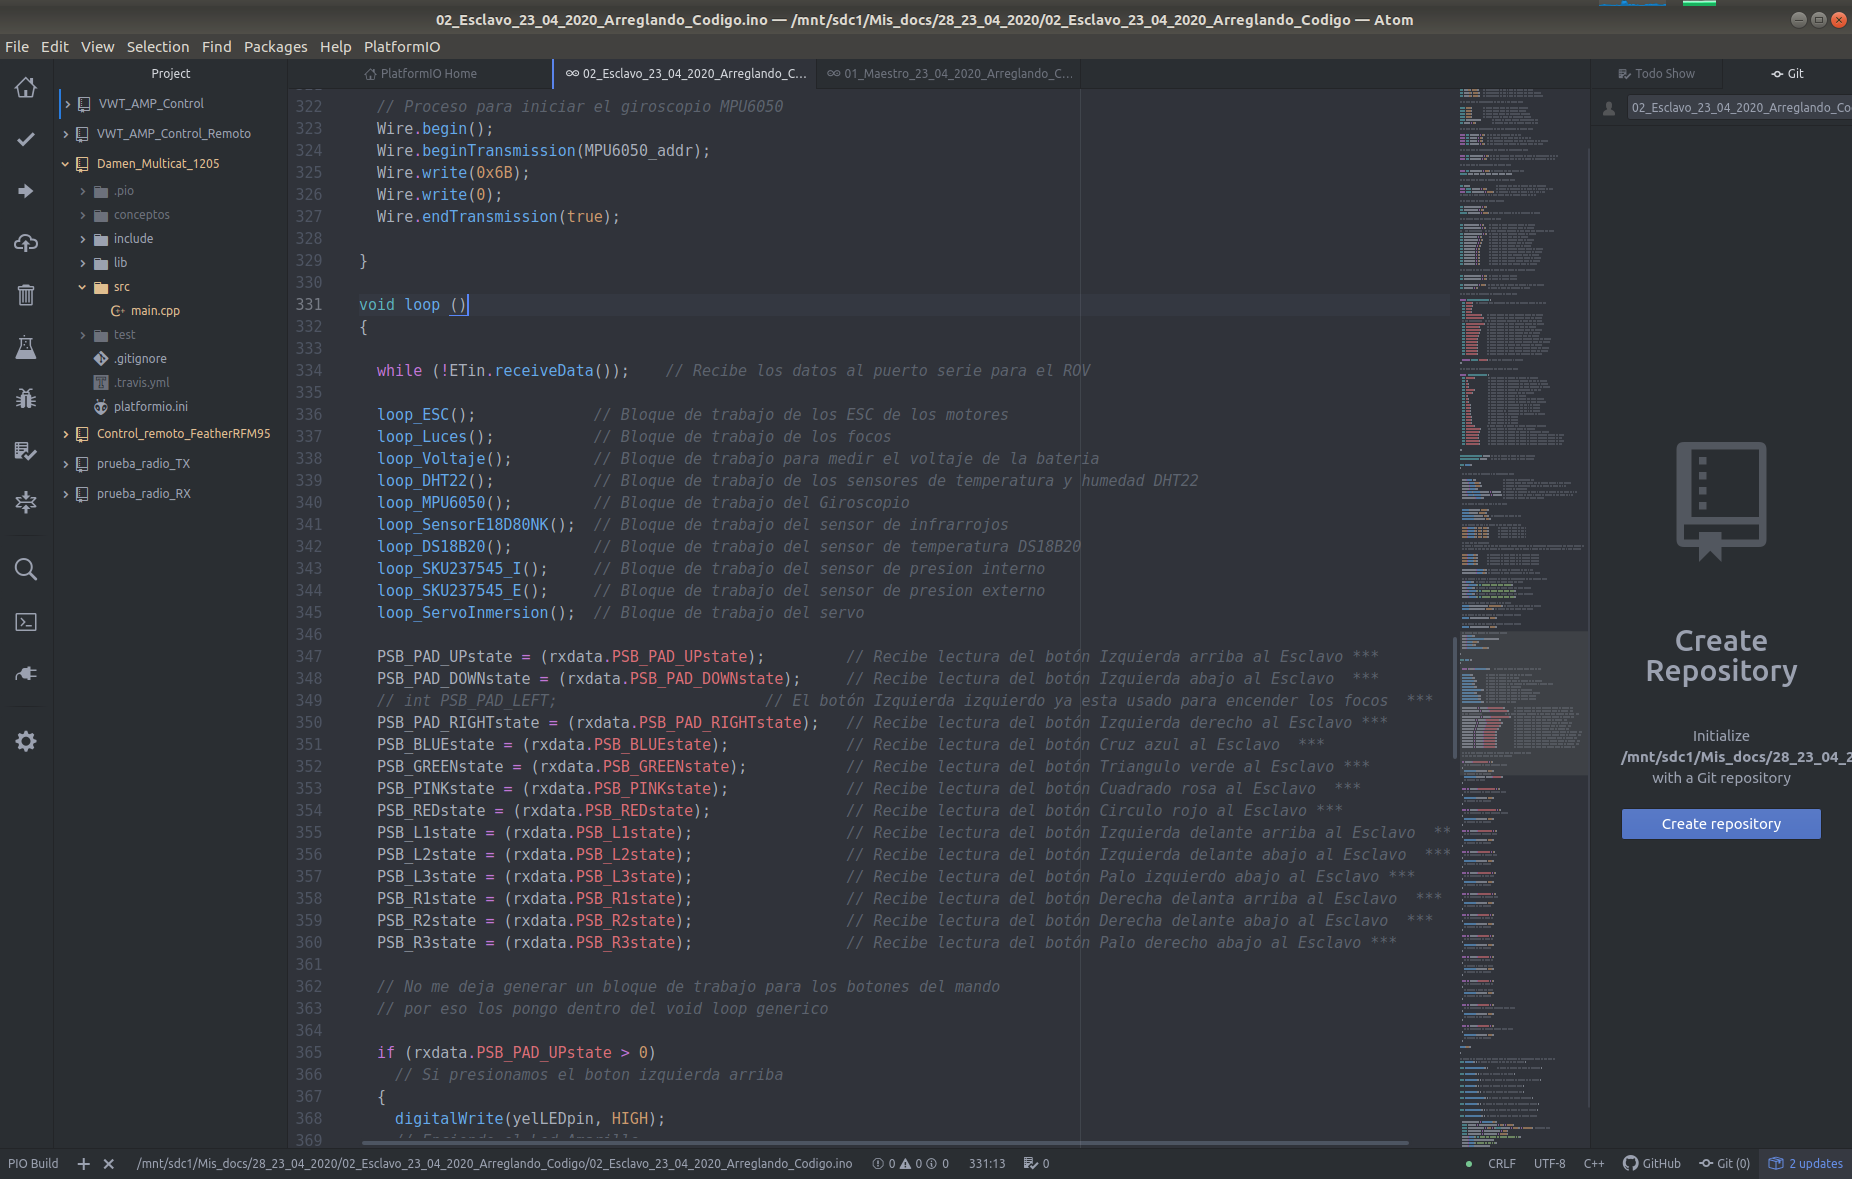Expand the include folder

(x=82, y=239)
